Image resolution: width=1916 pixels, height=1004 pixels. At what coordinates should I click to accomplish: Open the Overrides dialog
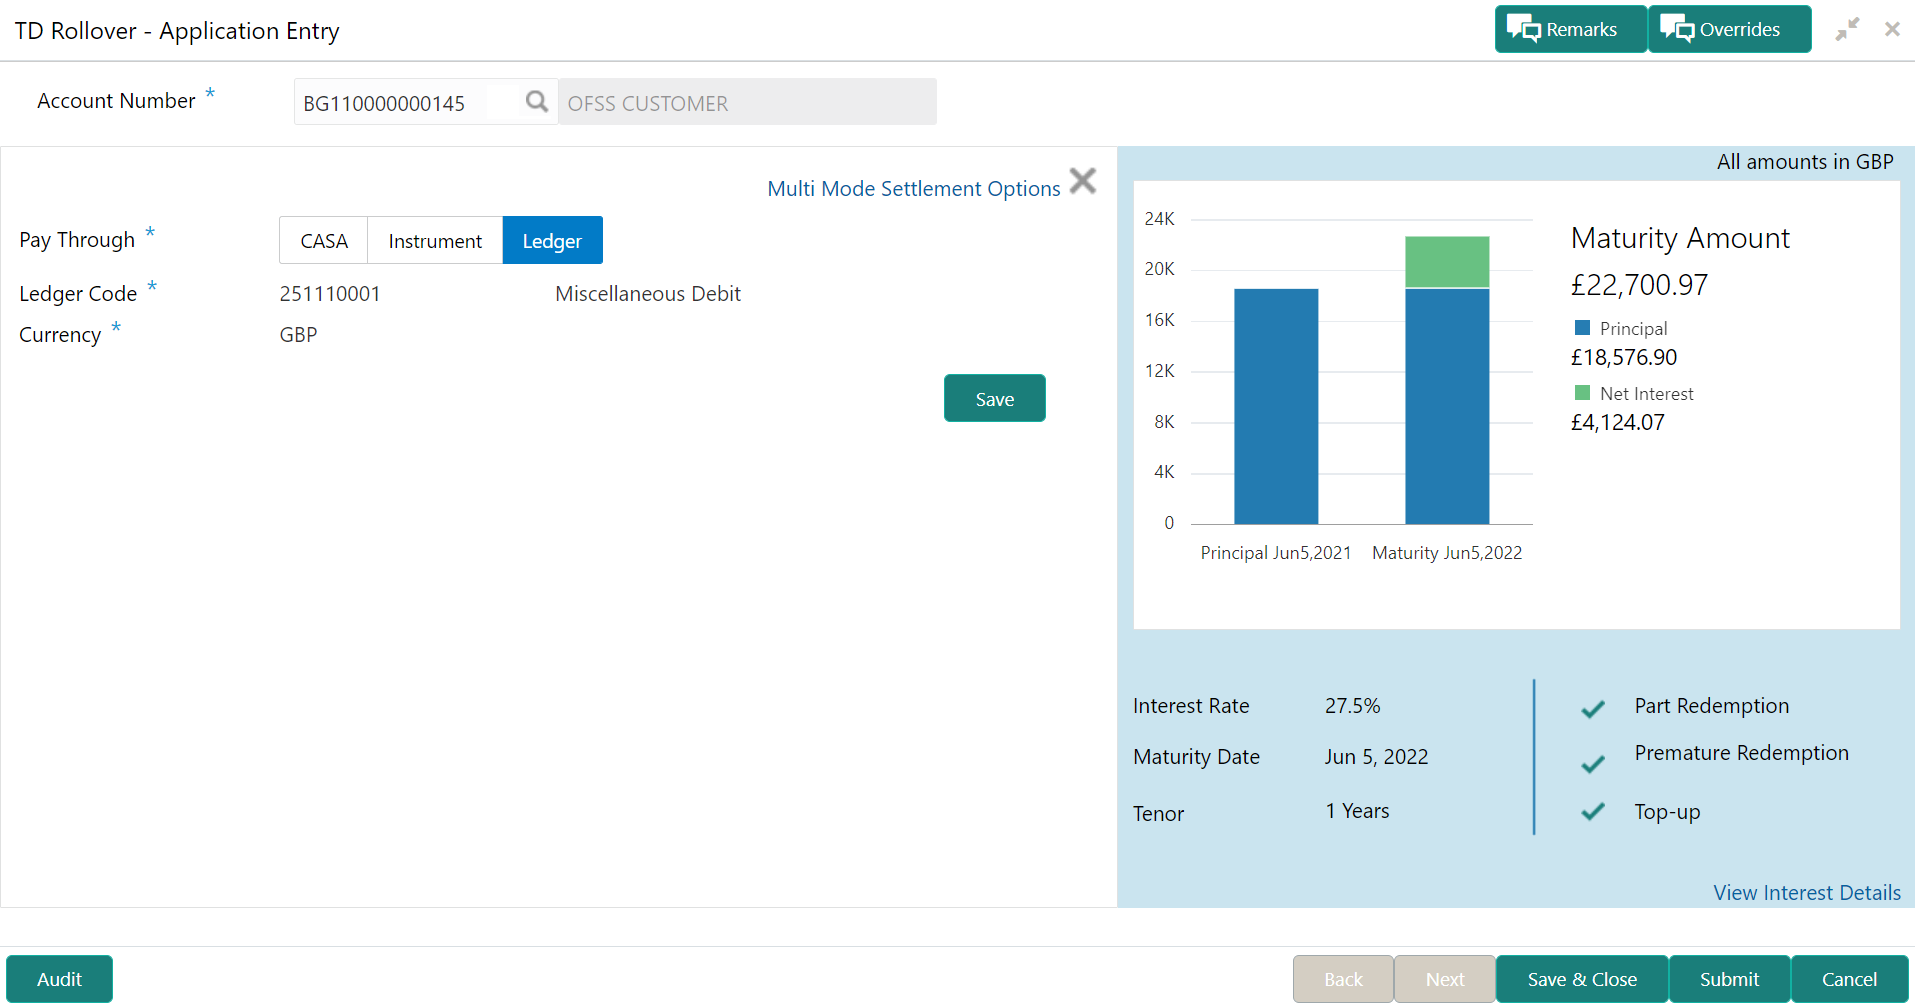click(x=1729, y=29)
